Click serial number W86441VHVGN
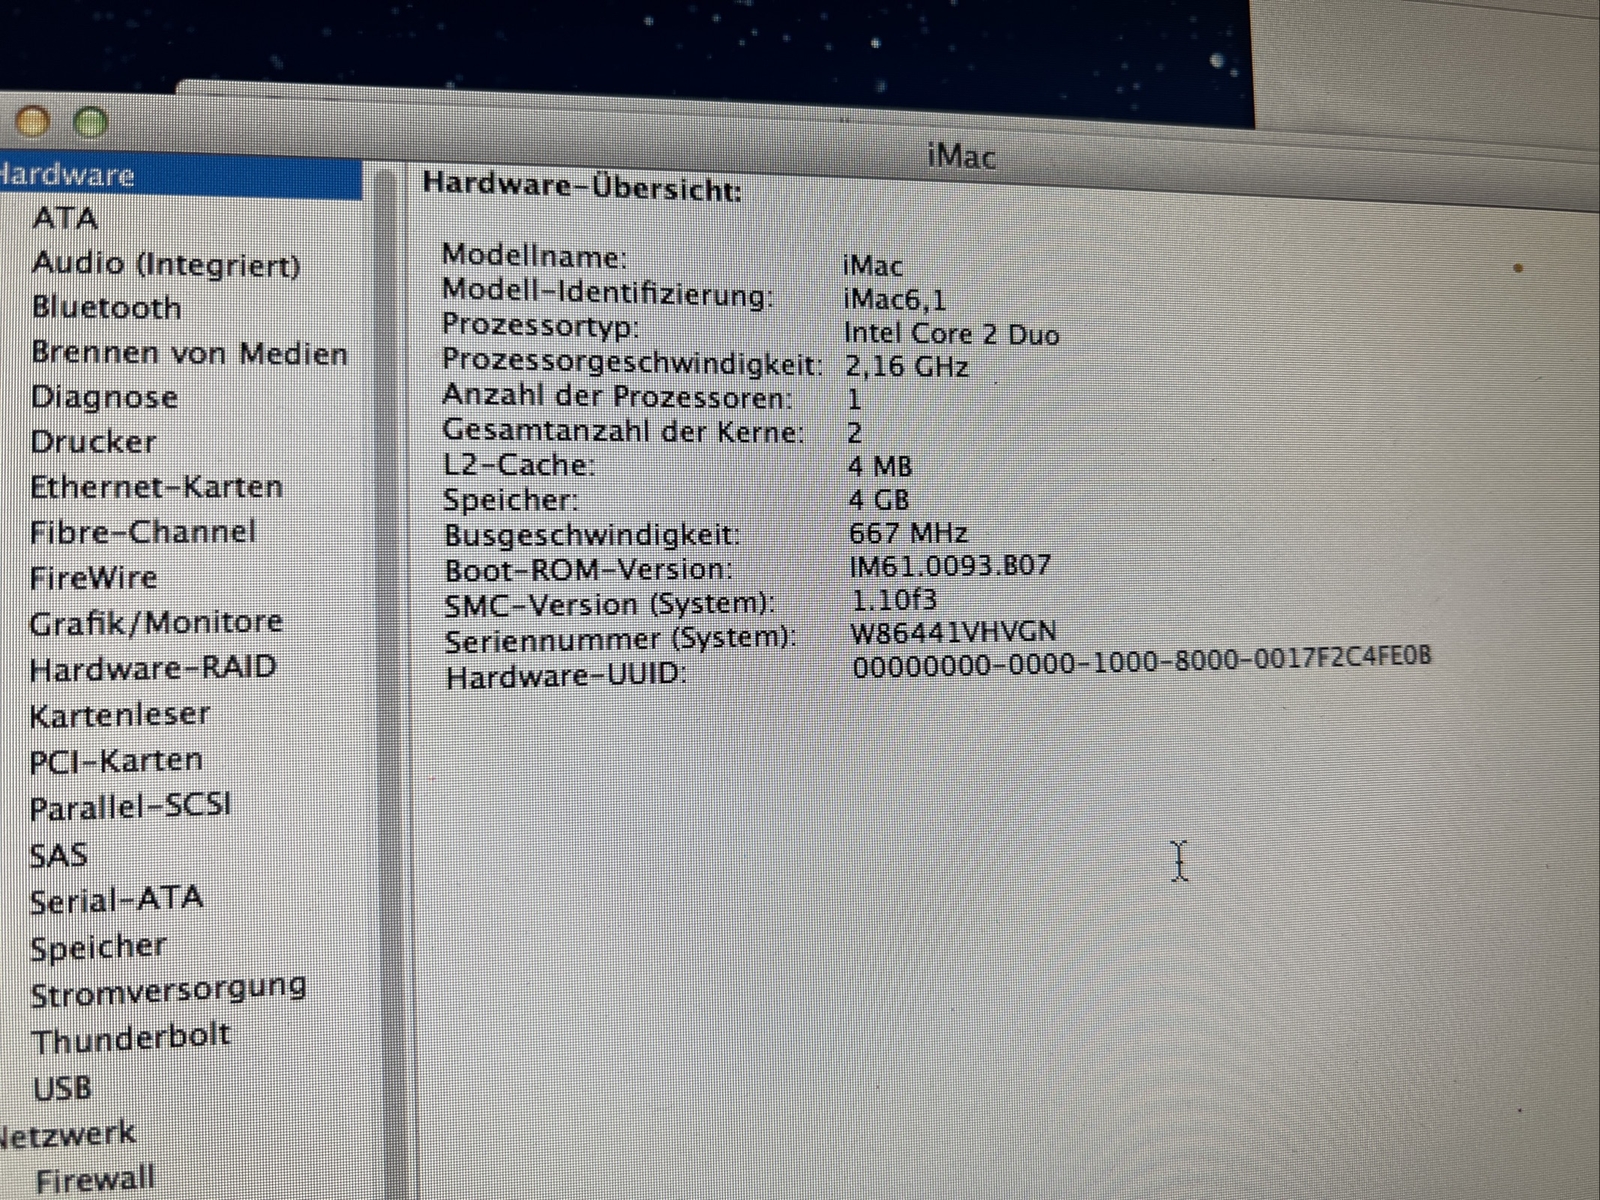Screen dimensions: 1600x1200 tap(953, 632)
